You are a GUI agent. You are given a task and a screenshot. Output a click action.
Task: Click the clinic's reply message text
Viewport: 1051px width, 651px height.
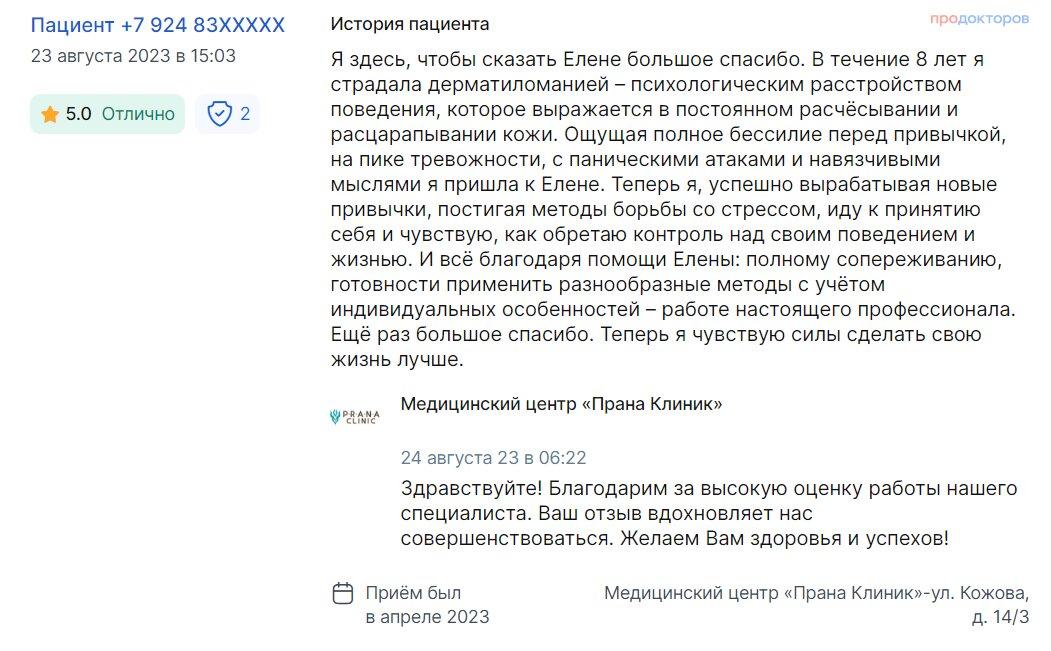pos(708,513)
